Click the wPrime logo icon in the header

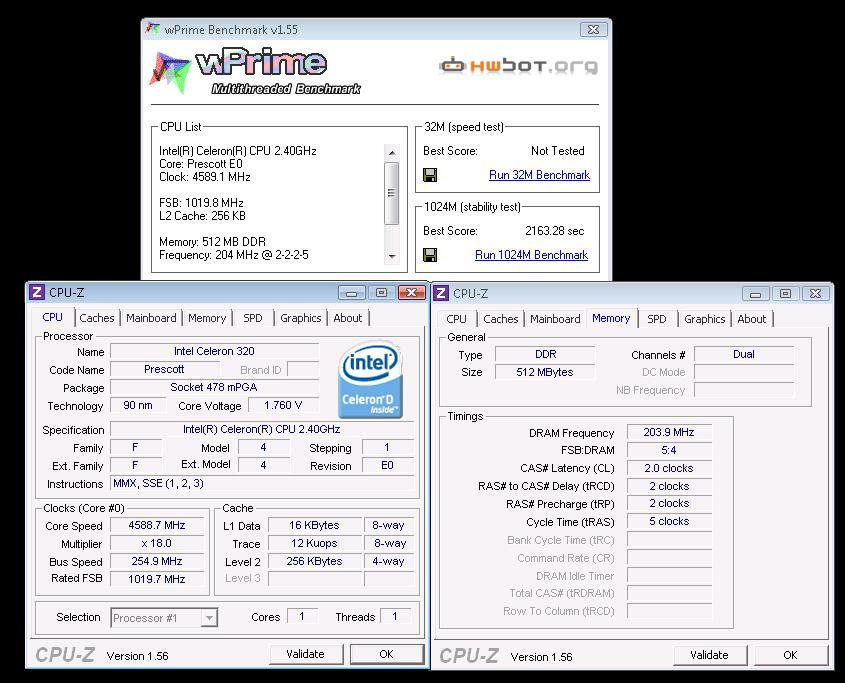[x=170, y=73]
